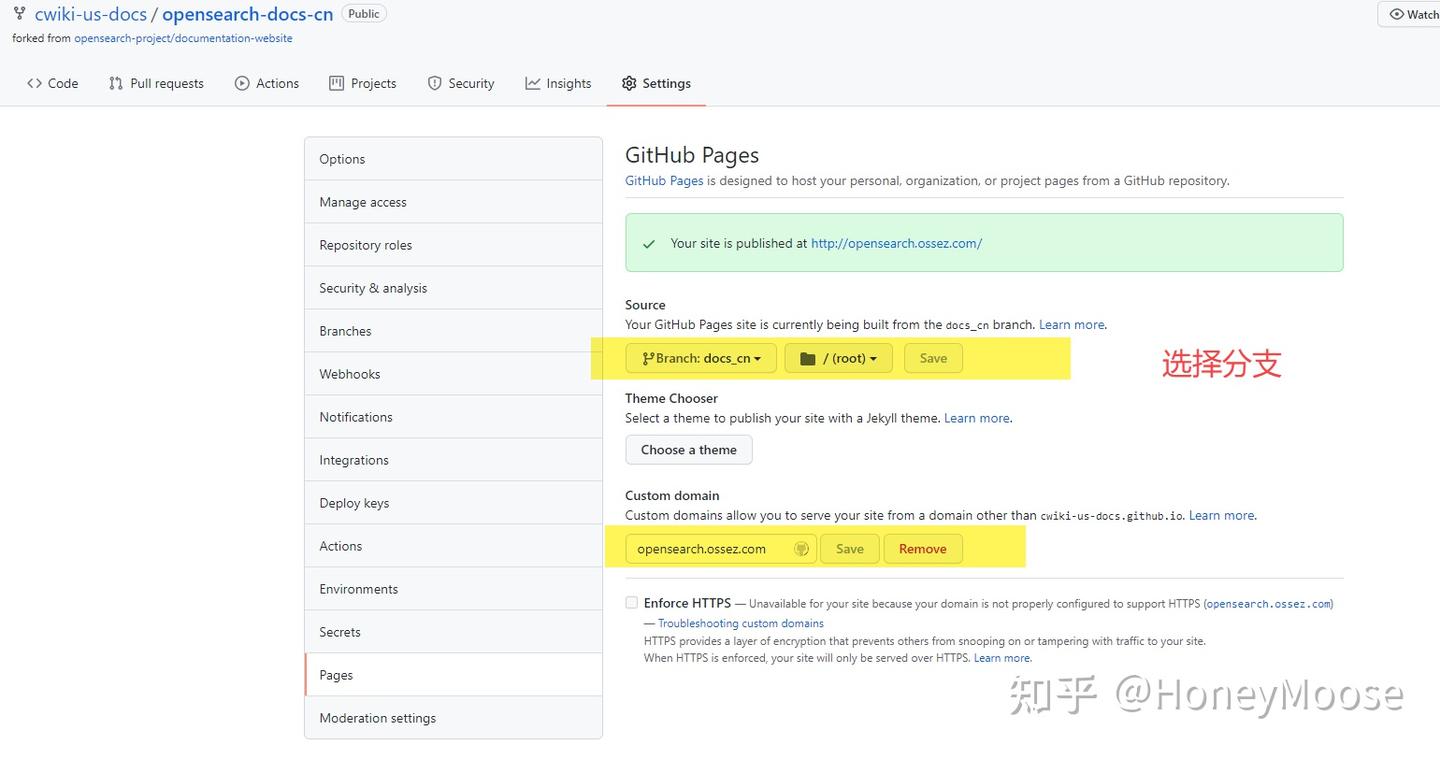Open the opensearch-docs-cn repository link
1440x759 pixels.
click(247, 14)
